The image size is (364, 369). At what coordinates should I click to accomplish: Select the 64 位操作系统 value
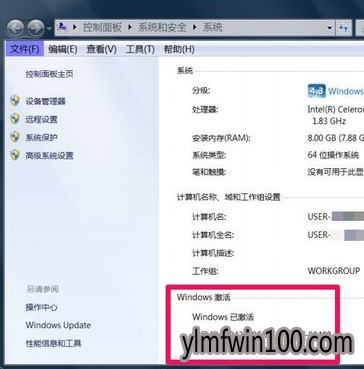point(333,155)
